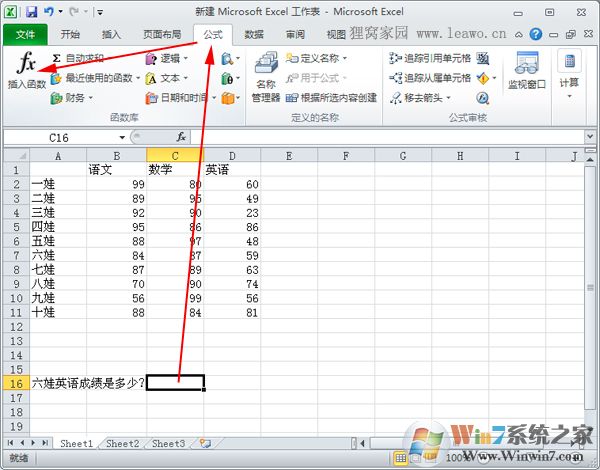
Task: Select row 16 header
Action: (16, 383)
